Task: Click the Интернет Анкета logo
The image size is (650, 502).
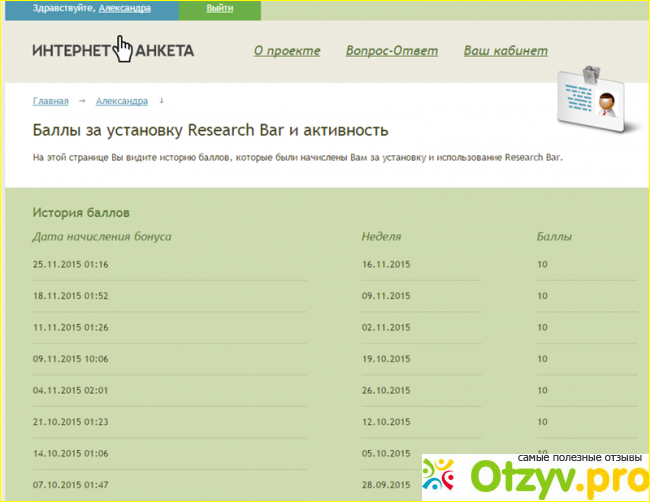Action: [113, 49]
